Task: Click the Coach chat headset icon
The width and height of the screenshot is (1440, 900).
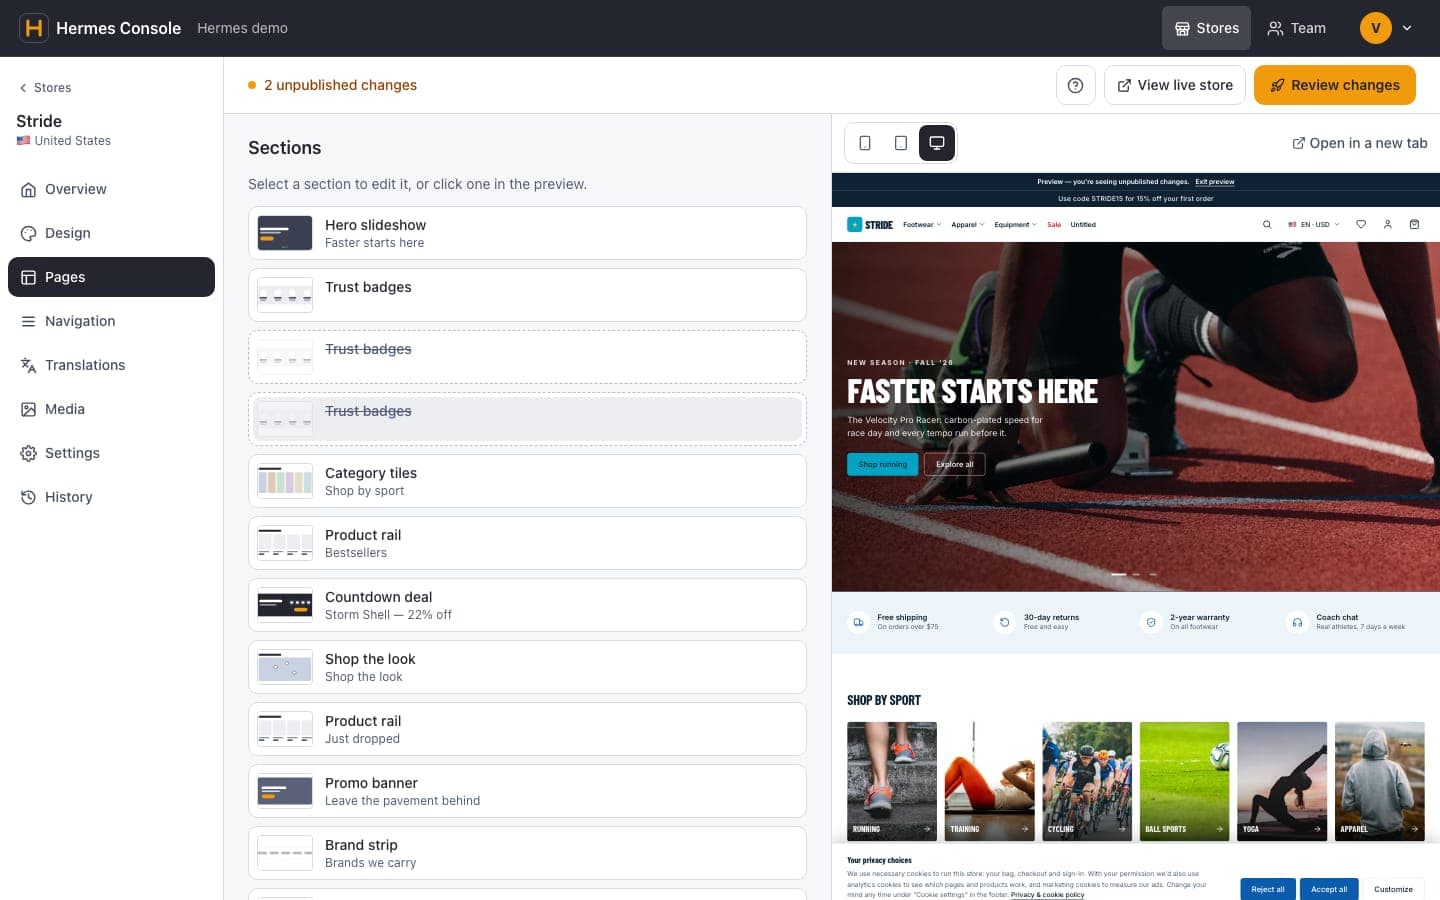Action: [1297, 622]
